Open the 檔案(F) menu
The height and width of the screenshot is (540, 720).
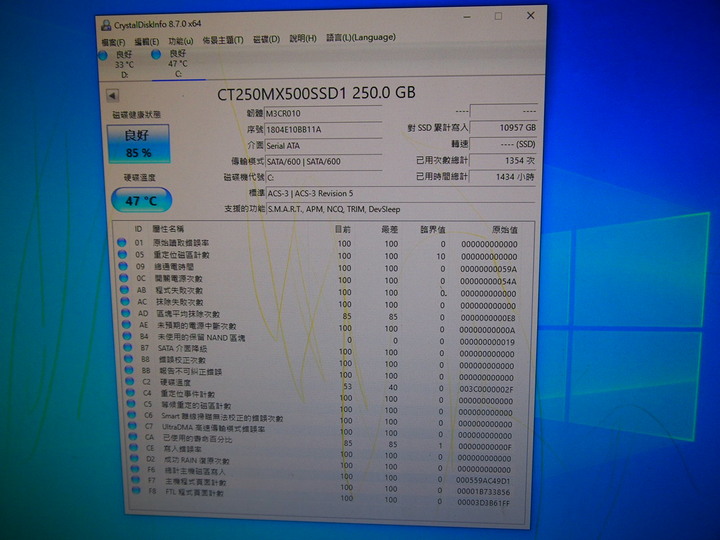click(x=113, y=42)
